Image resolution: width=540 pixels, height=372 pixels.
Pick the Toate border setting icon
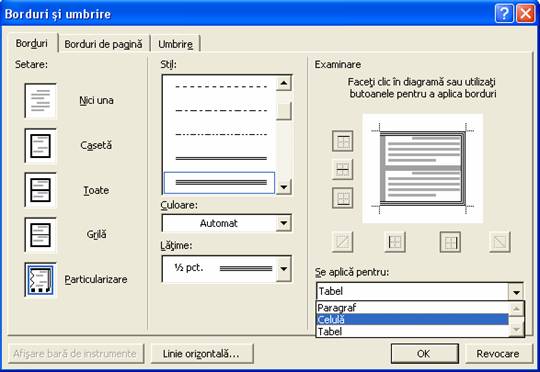pos(40,190)
